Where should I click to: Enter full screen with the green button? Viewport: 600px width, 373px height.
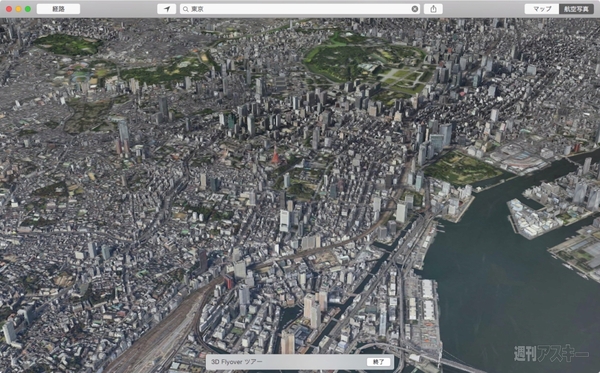click(x=28, y=9)
